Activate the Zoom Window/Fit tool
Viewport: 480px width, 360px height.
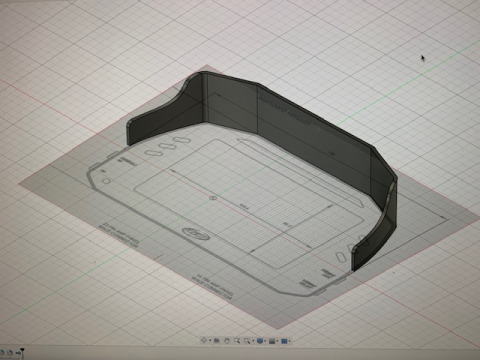(x=247, y=341)
